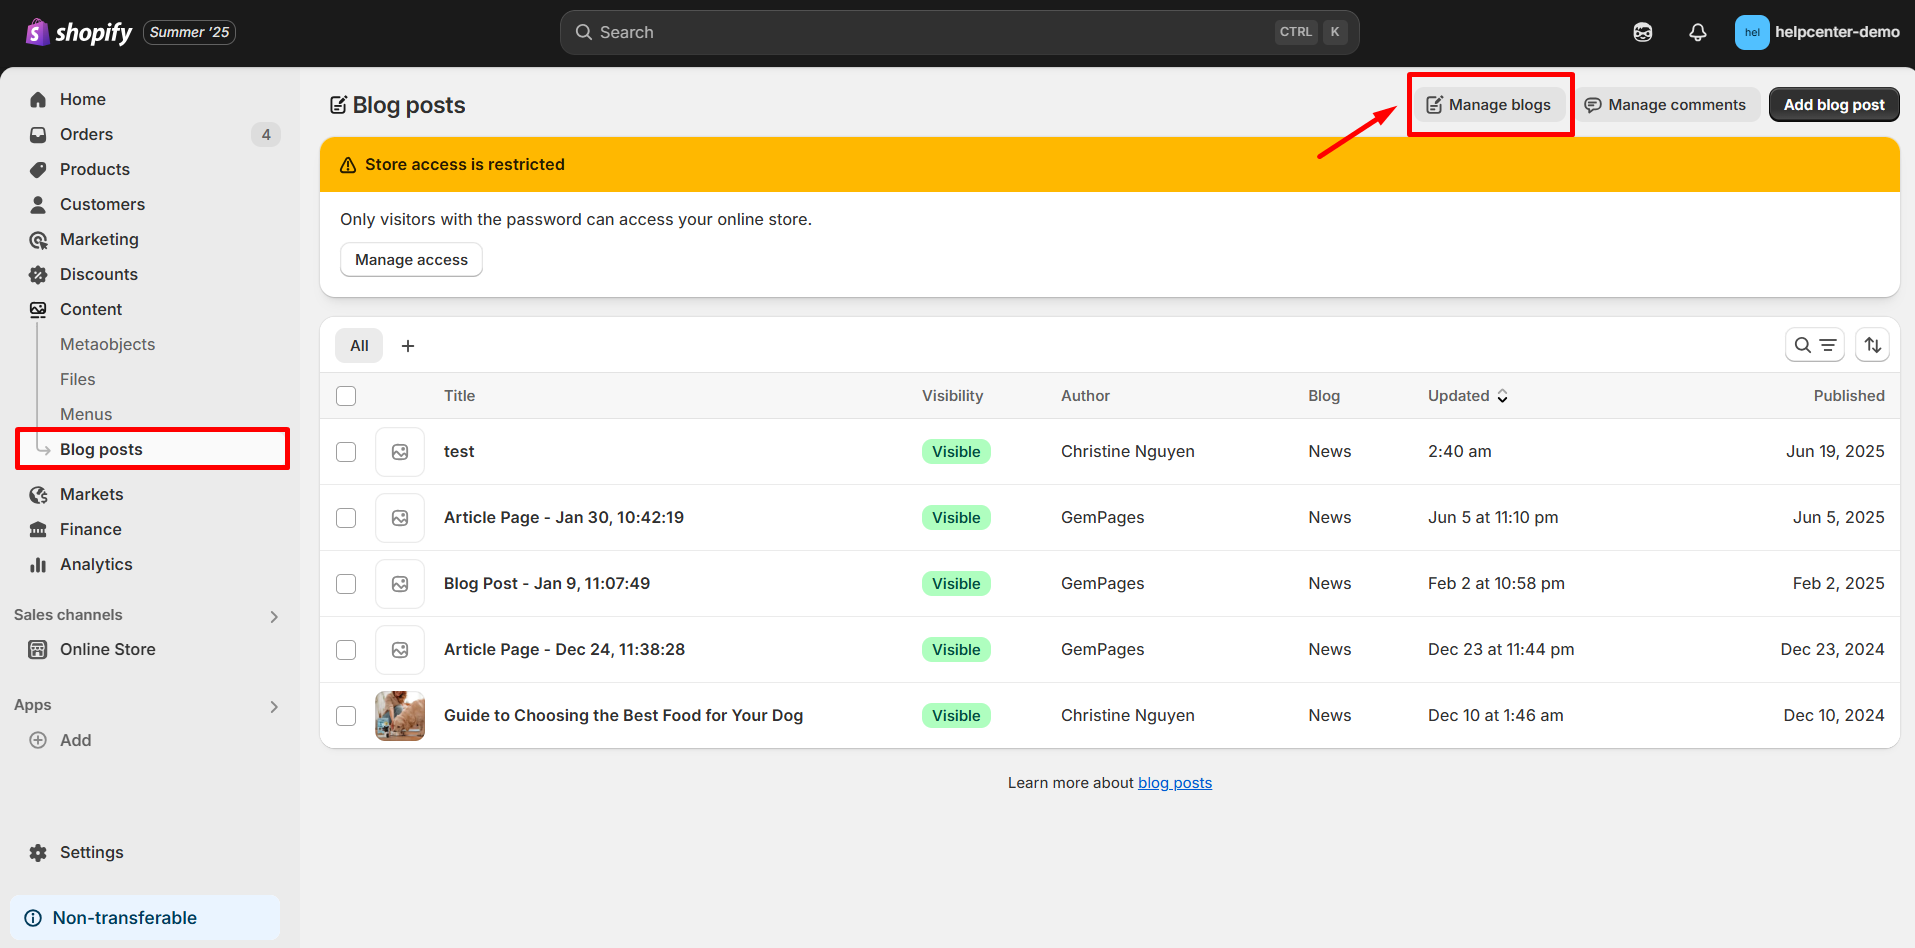Viewport: 1915px width, 948px height.
Task: Click the Add blog post button
Action: tap(1833, 104)
